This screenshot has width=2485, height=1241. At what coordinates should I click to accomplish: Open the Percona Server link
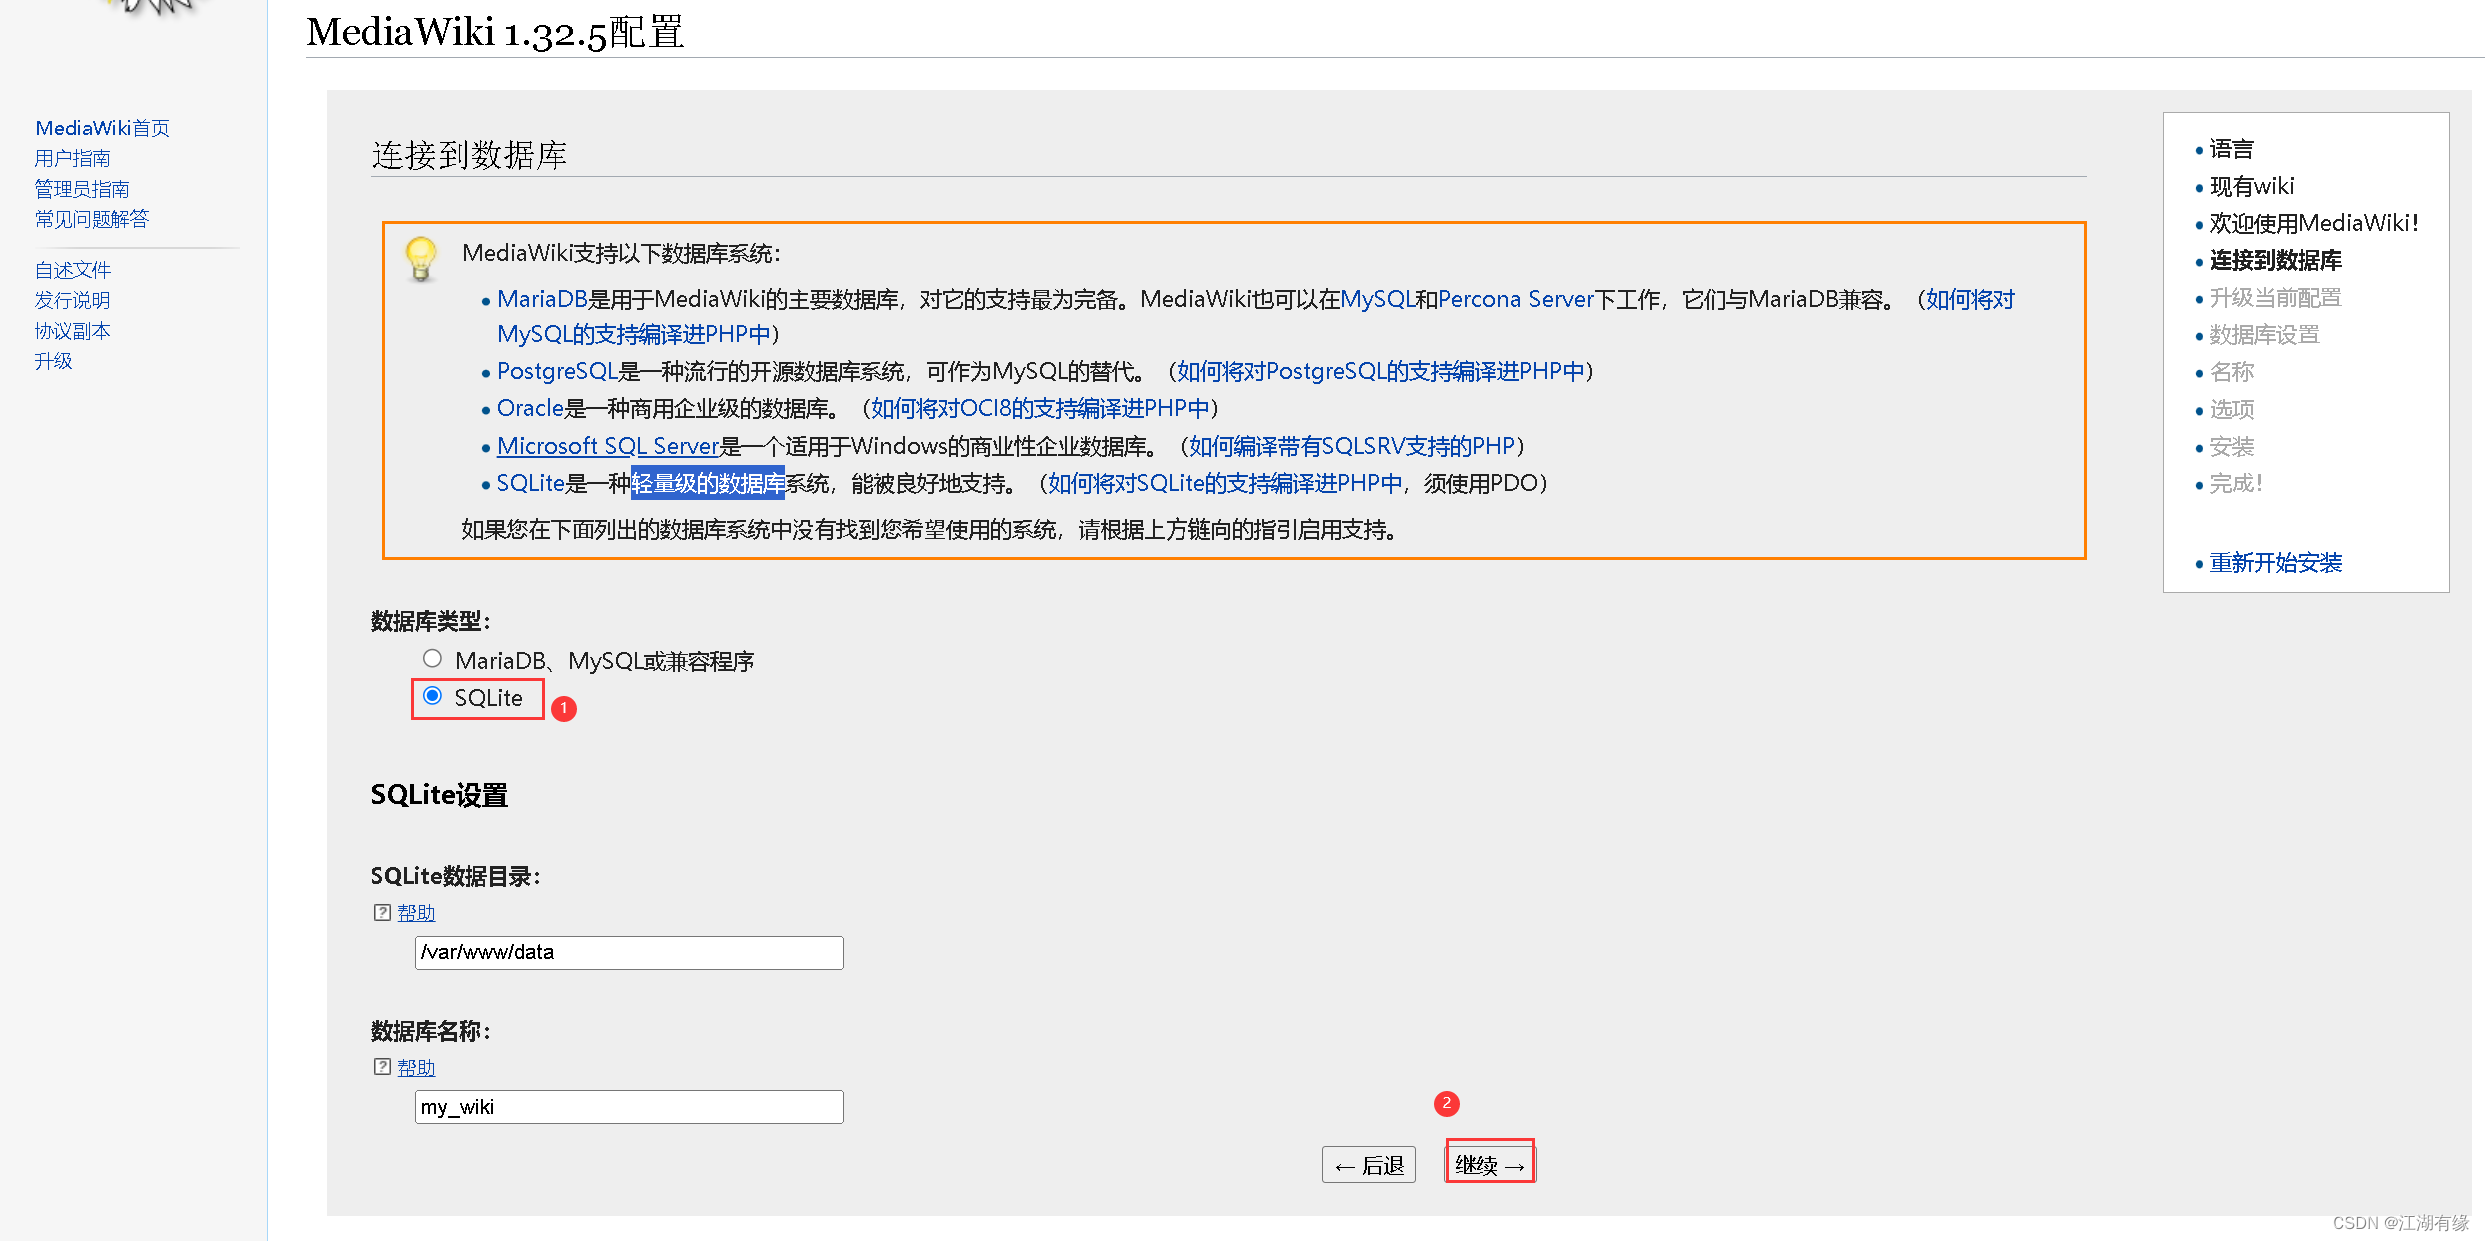(1515, 299)
